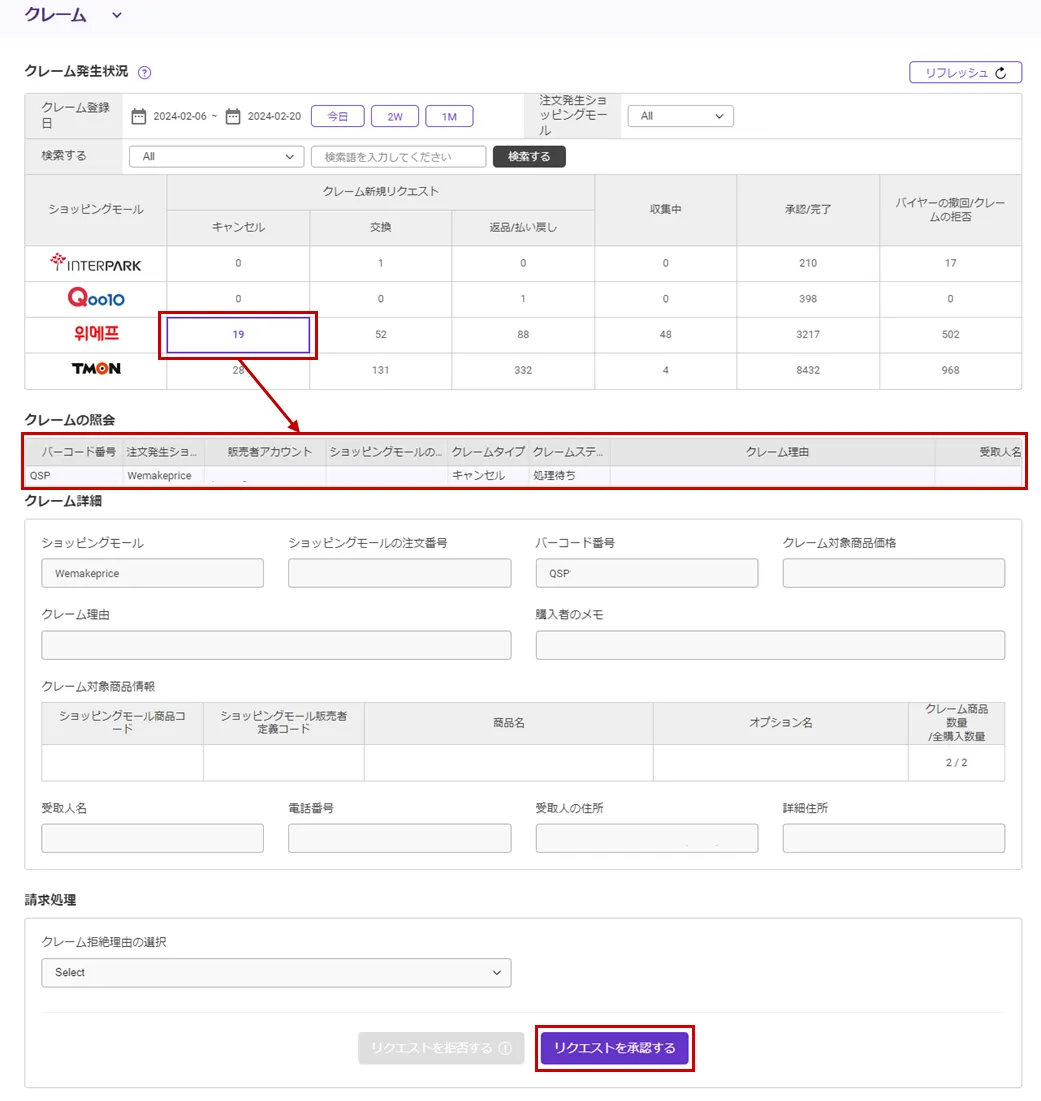Click the 위메프 collecting count 48
The height and width of the screenshot is (1101, 1041).
[x=665, y=334]
